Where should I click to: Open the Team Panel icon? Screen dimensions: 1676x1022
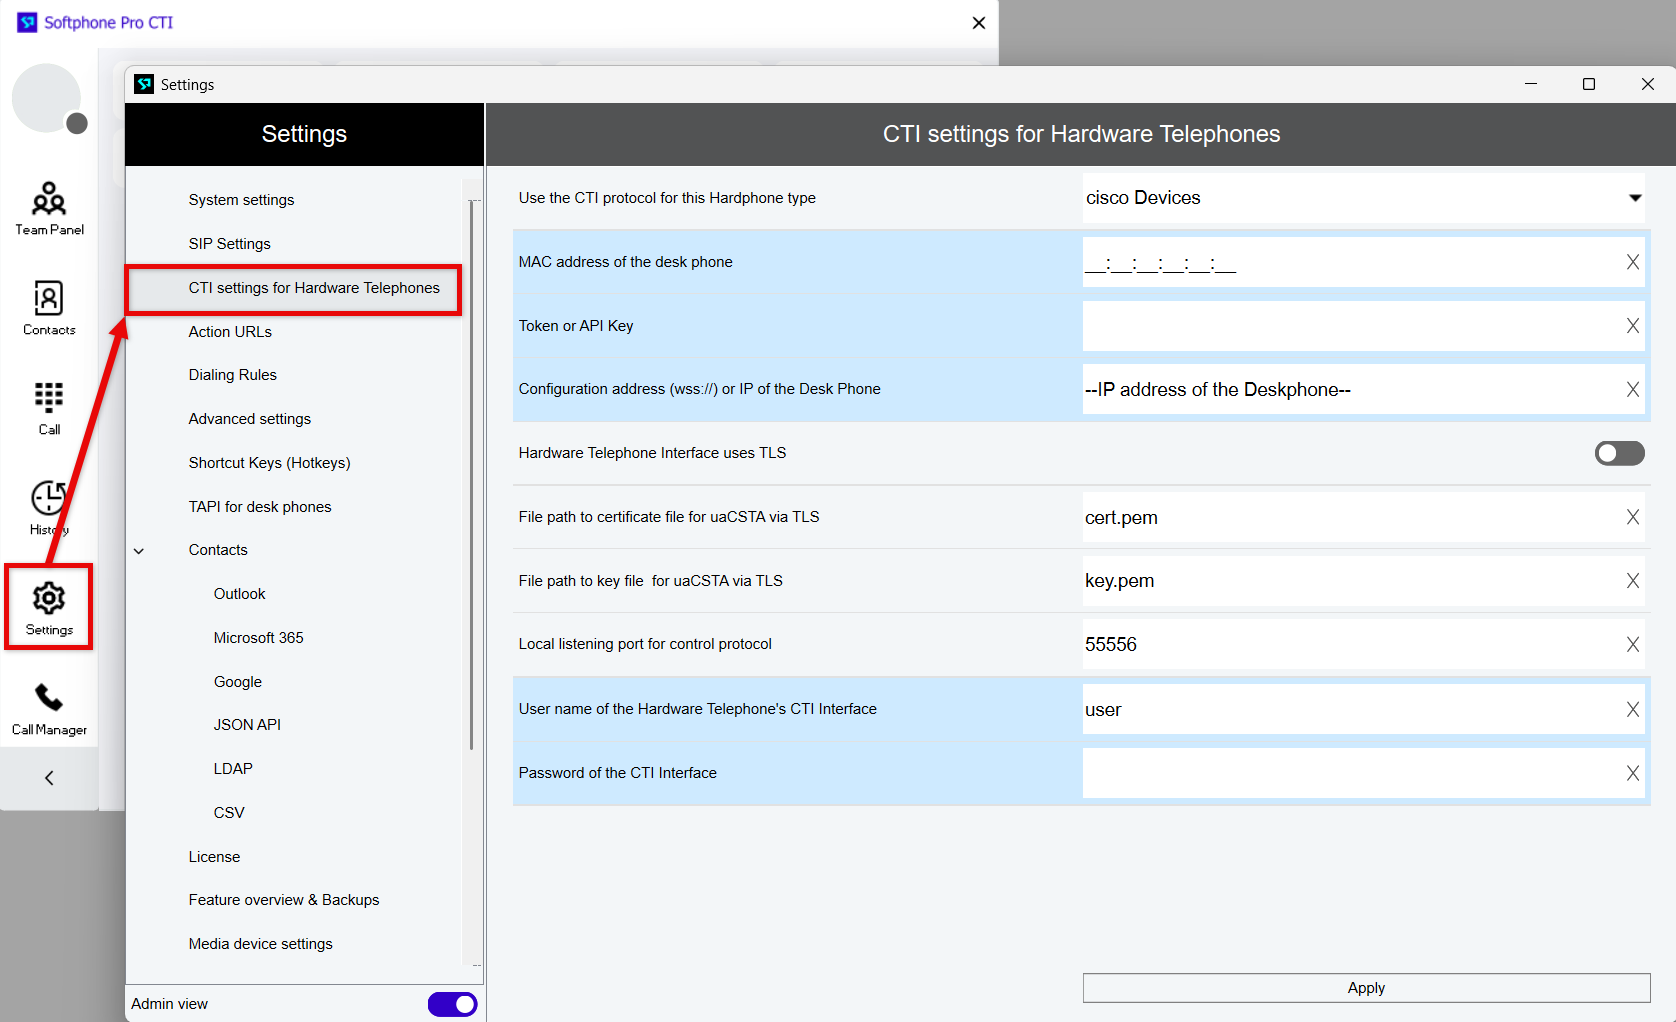49,208
